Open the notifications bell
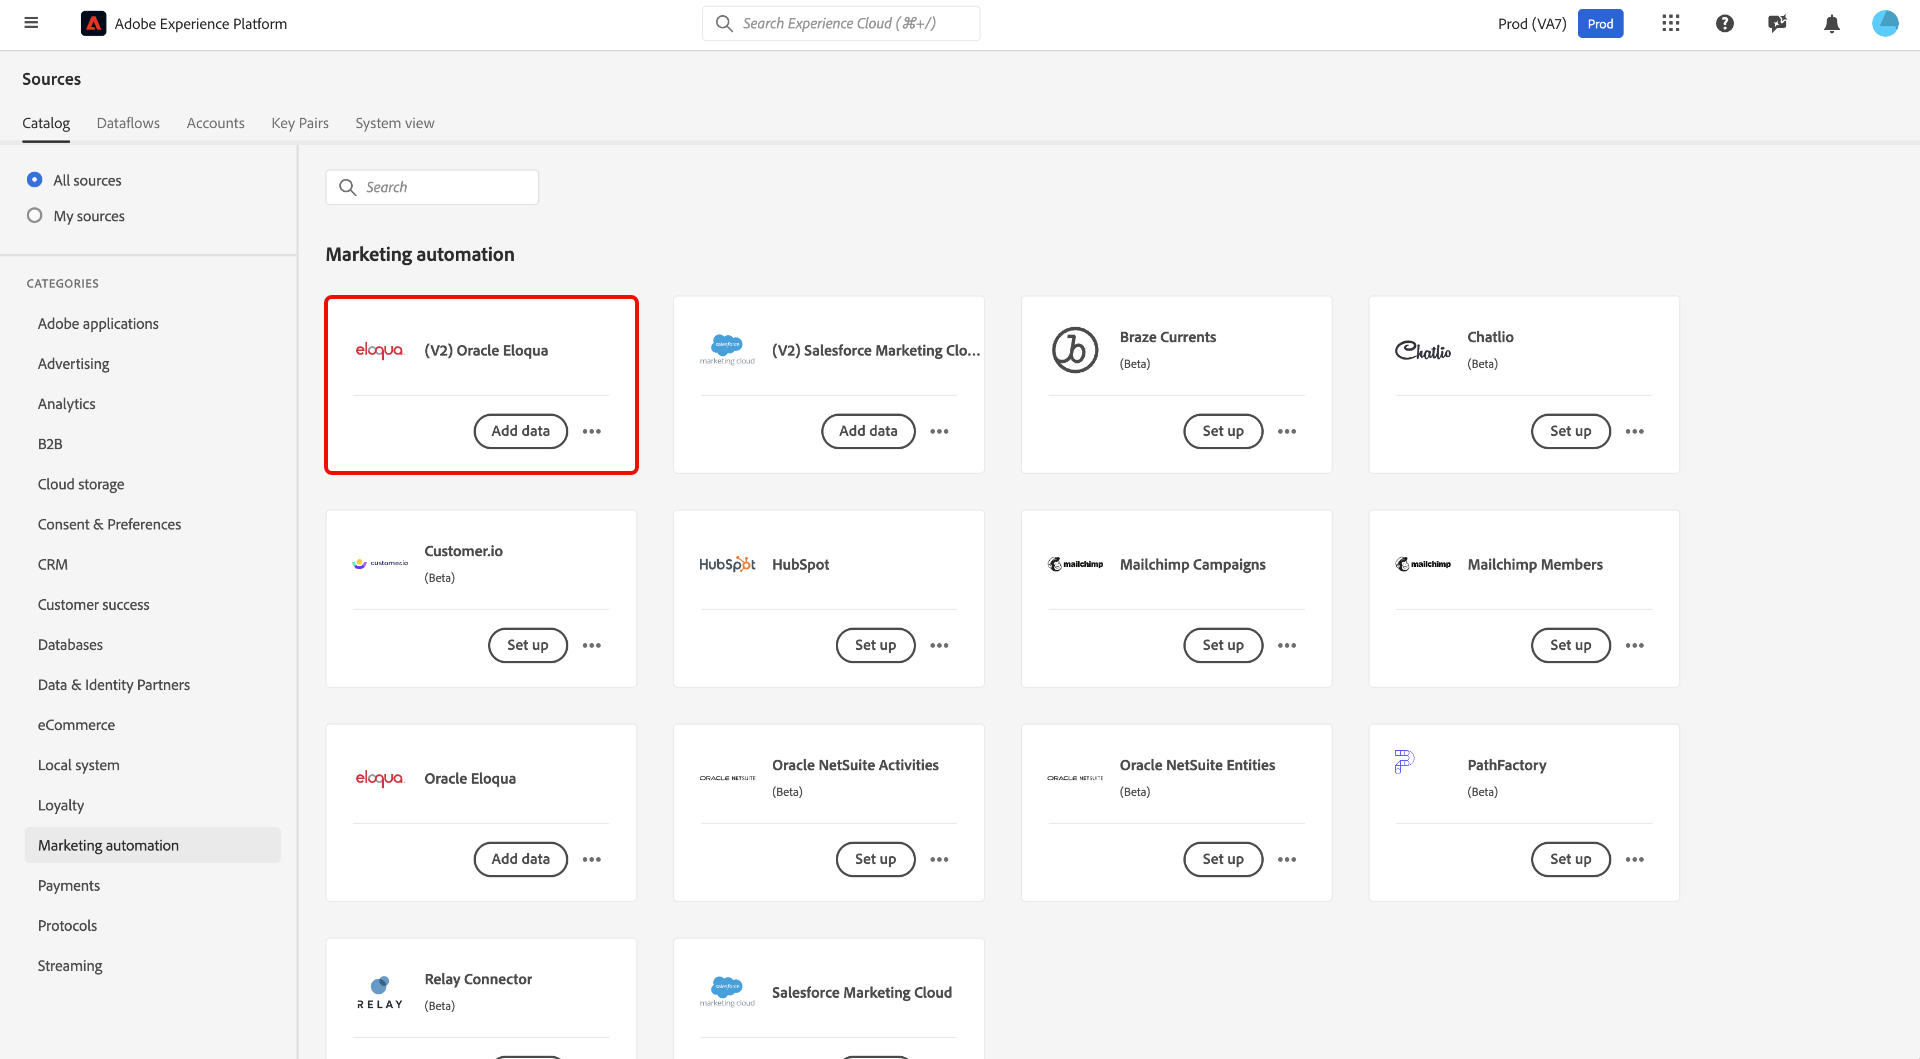Viewport: 1920px width, 1059px height. [1832, 23]
